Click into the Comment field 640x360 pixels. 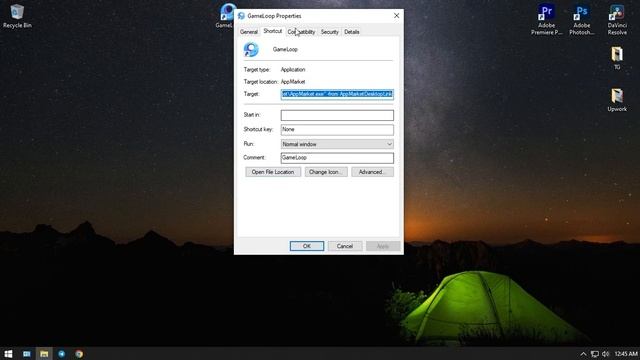(x=337, y=158)
